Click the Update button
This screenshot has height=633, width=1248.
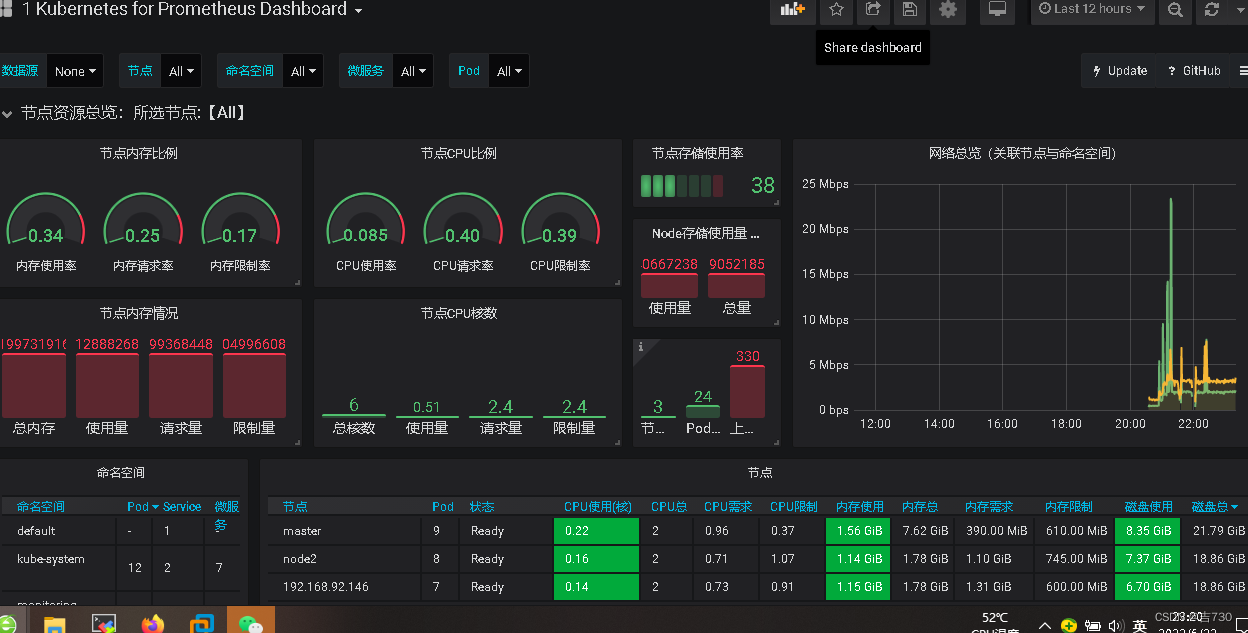(1119, 71)
